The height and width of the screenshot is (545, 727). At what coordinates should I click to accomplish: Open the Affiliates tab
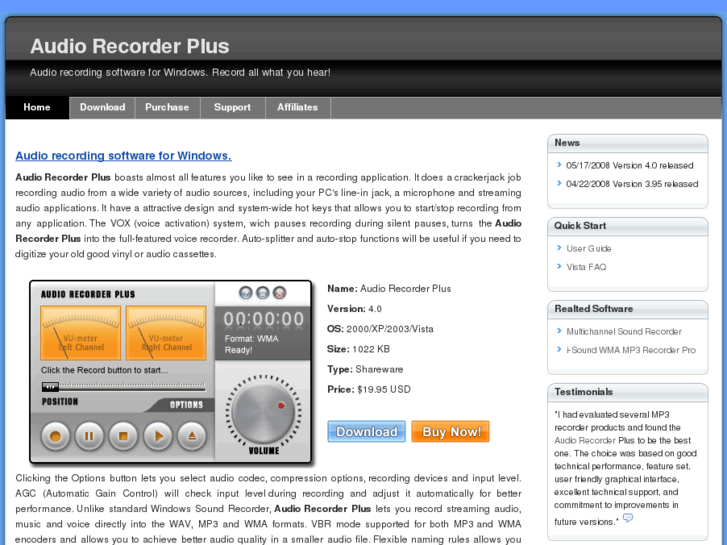pyautogui.click(x=298, y=108)
